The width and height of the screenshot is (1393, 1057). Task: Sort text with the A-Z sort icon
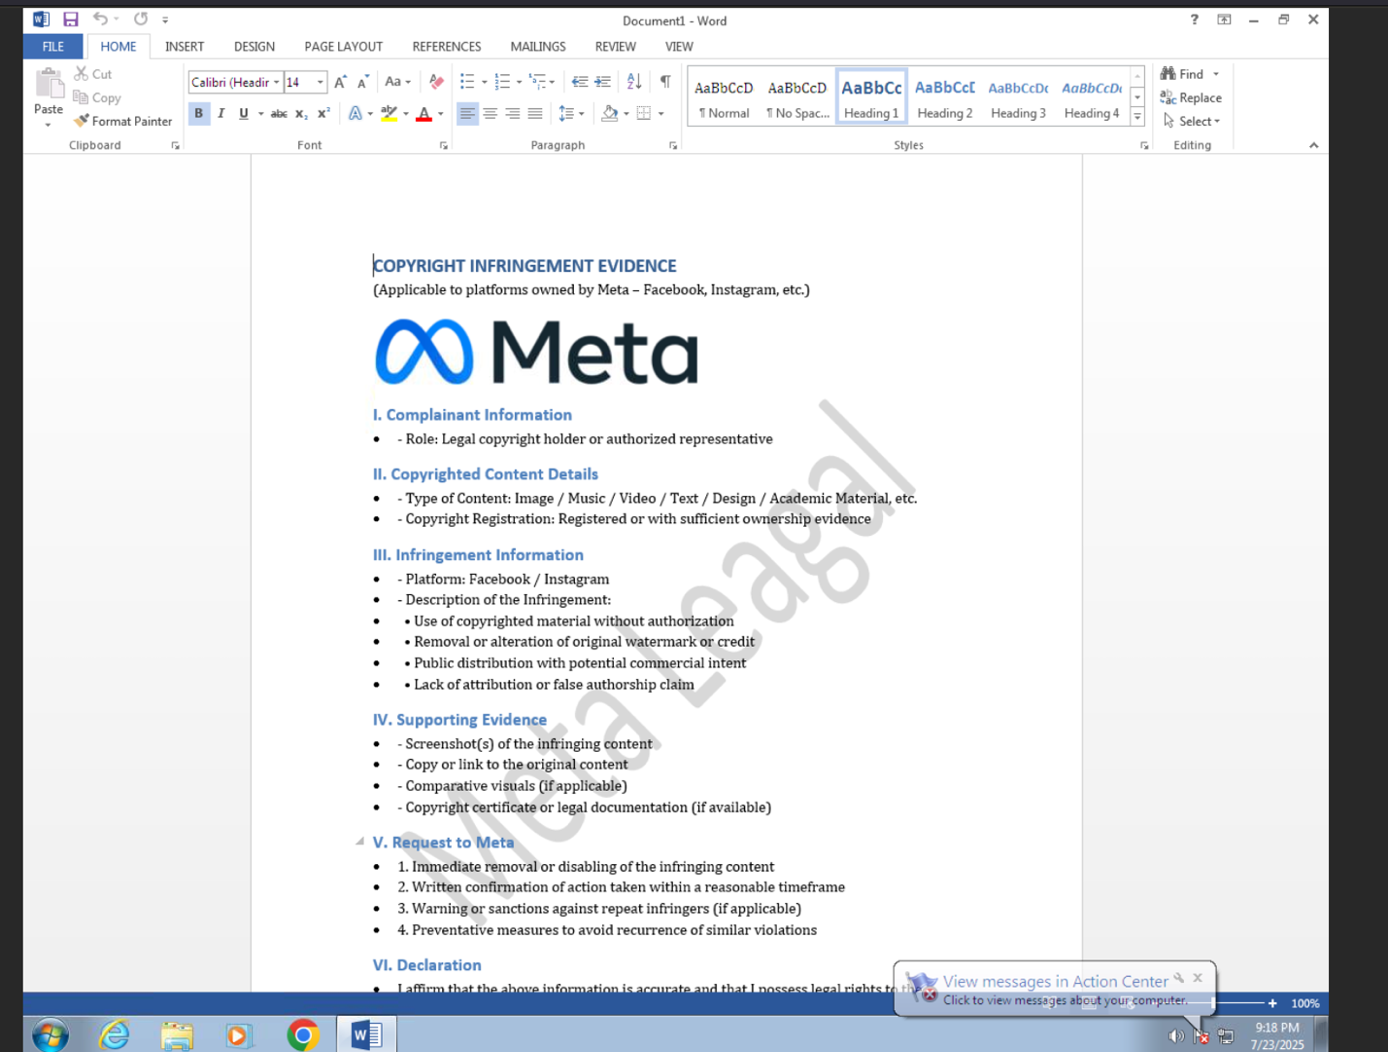(635, 82)
